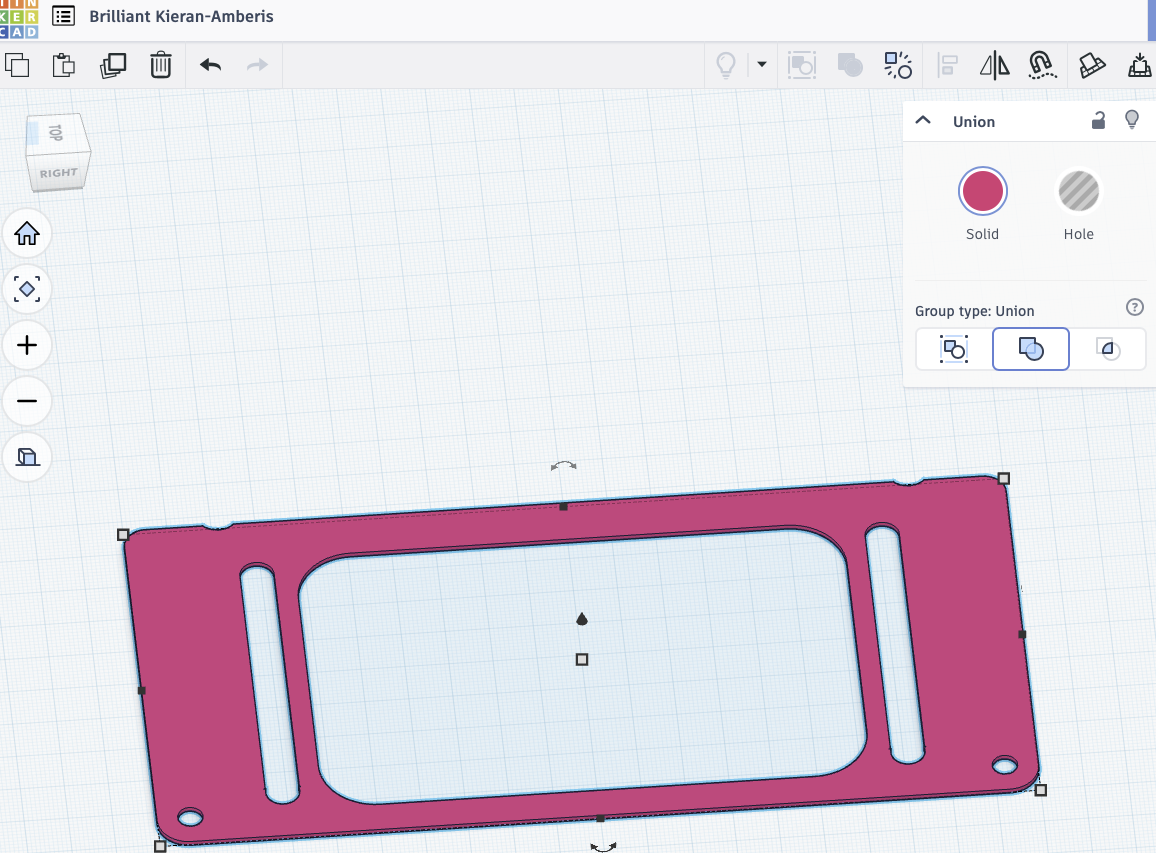The width and height of the screenshot is (1156, 853).
Task: Zoom in using the plus button
Action: [27, 345]
